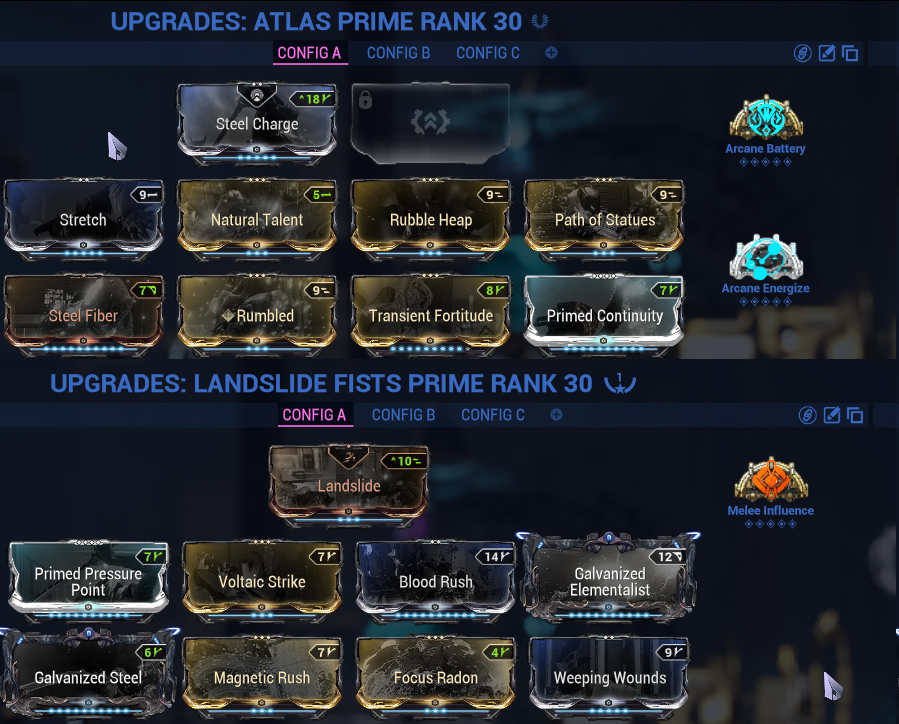Select the Weeping Wounds mod card

609,676
